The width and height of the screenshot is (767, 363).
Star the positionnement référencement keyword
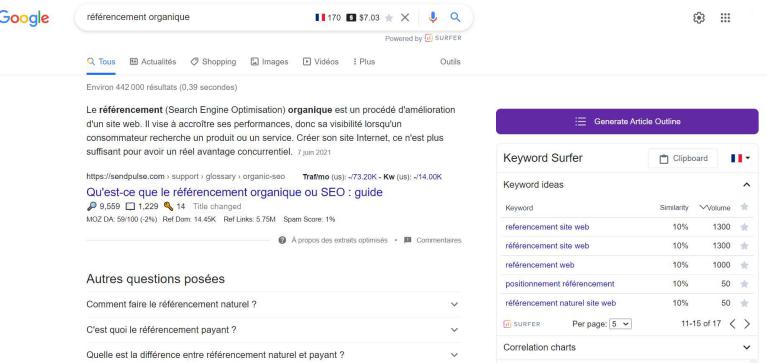point(744,284)
